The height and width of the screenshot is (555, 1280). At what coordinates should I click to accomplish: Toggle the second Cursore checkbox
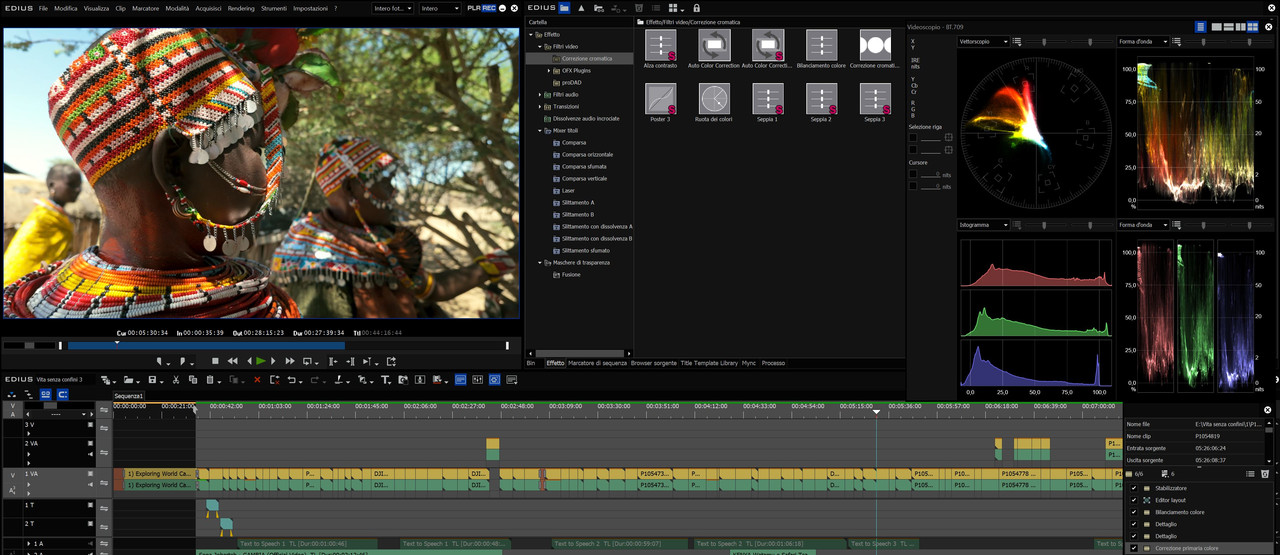pos(913,186)
